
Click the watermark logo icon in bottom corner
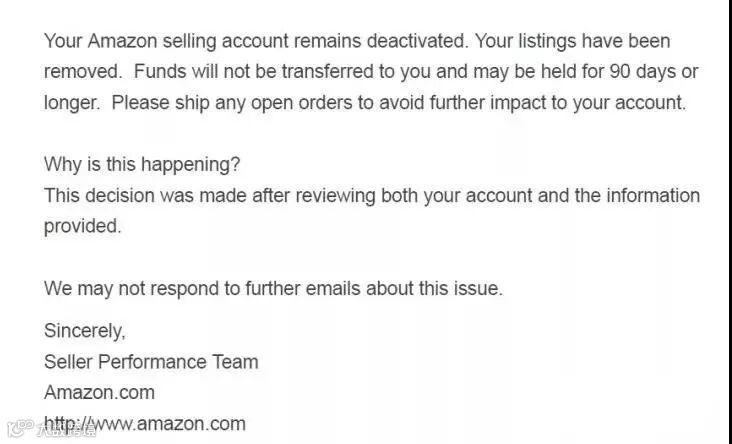coord(19,429)
